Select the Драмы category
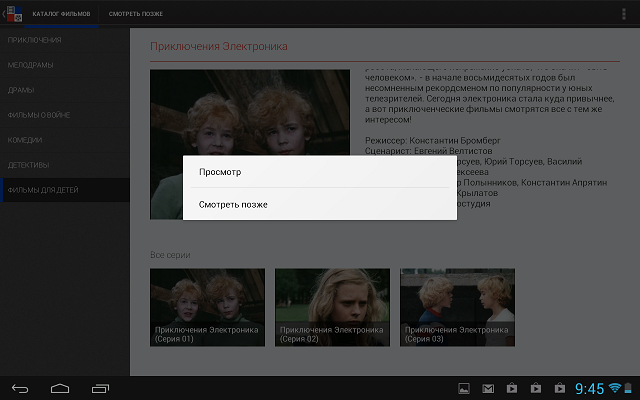This screenshot has height=400, width=640. [x=65, y=90]
